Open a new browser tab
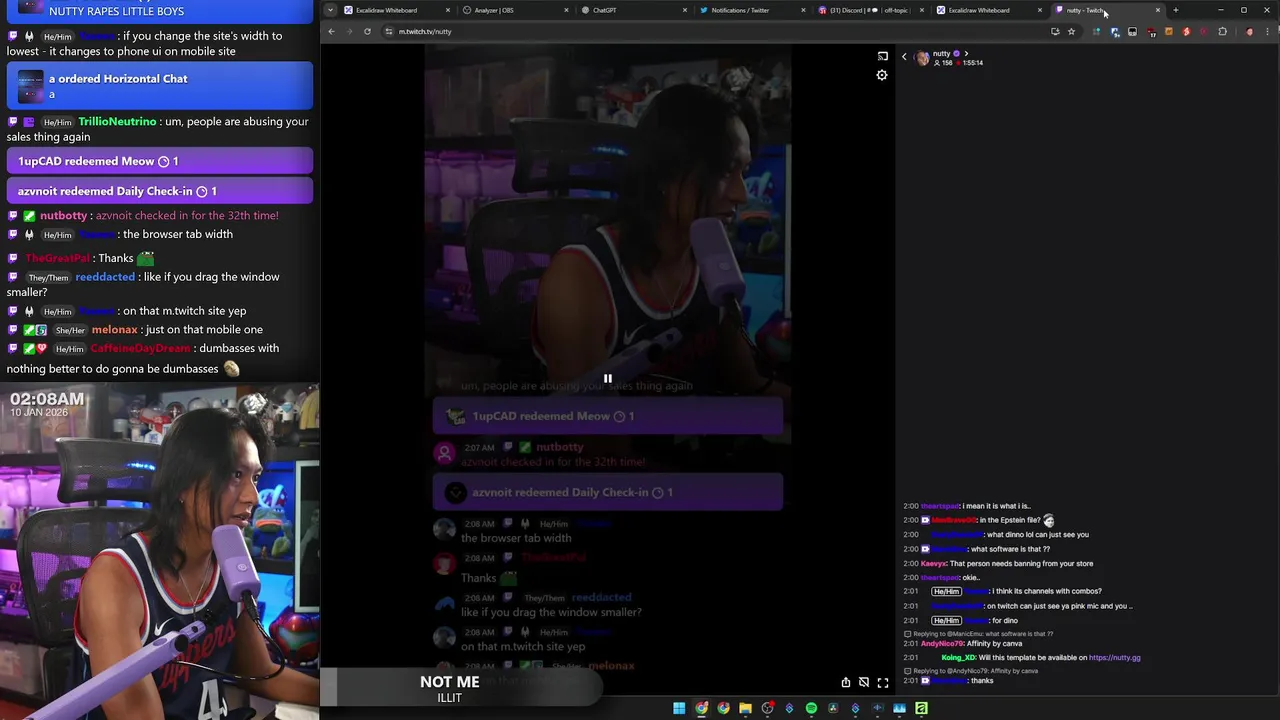The height and width of the screenshot is (720, 1280). (x=1175, y=10)
